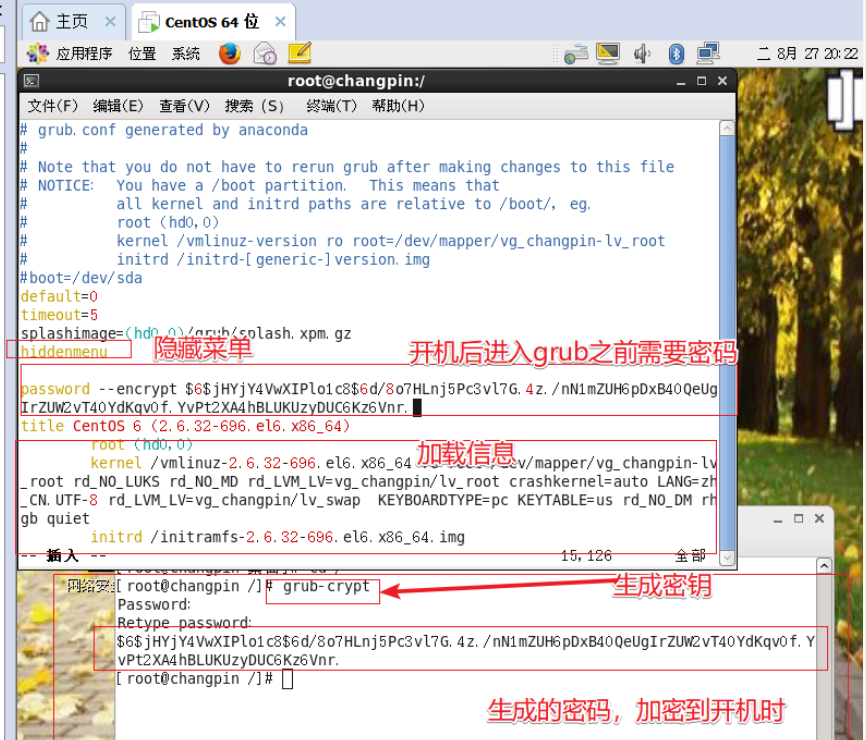Click the timeout=5 line

59,315
